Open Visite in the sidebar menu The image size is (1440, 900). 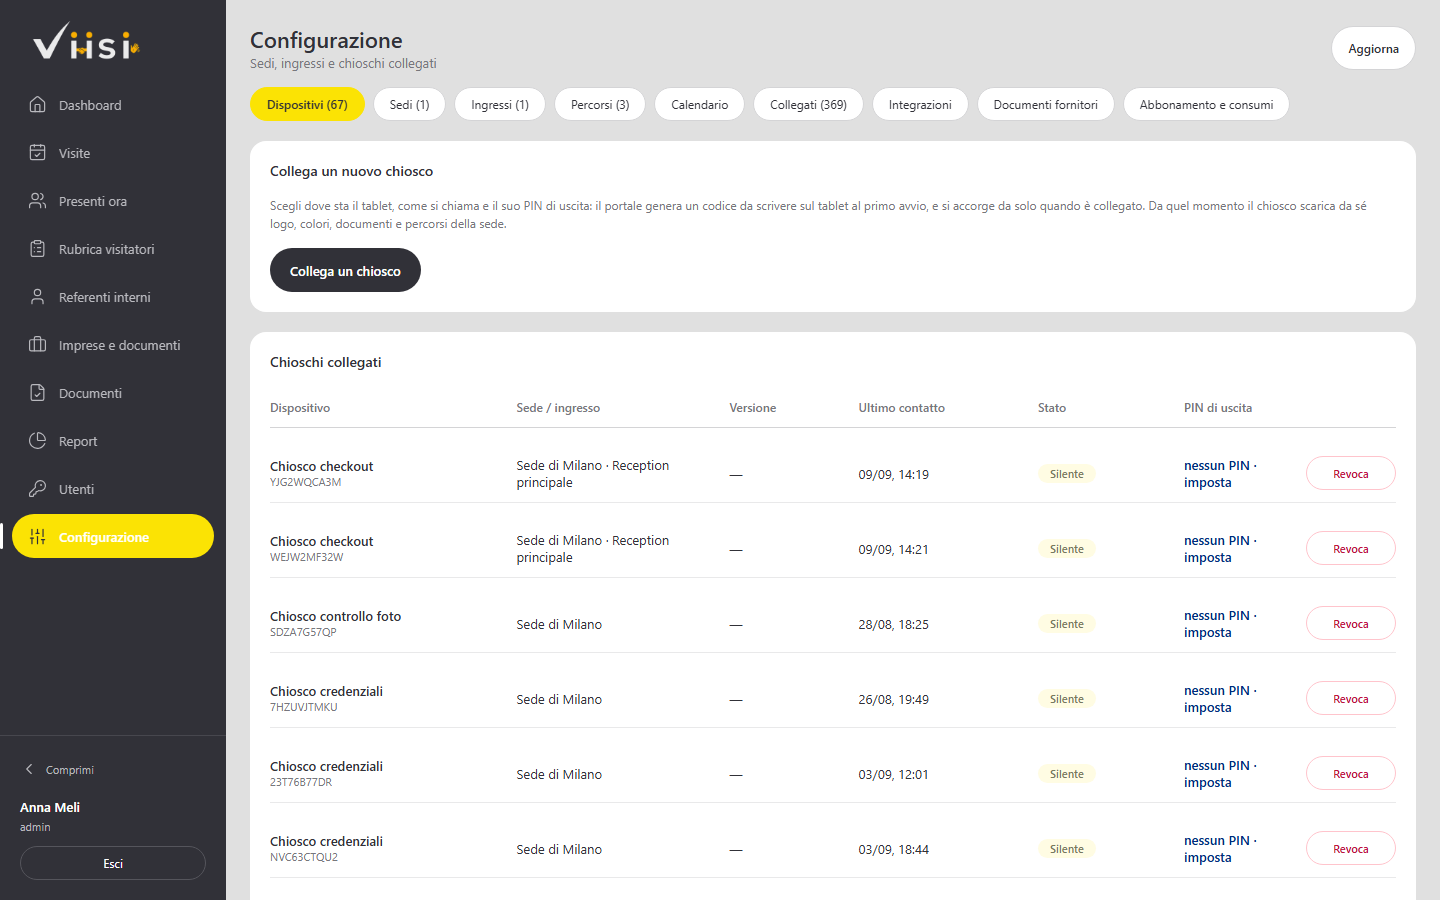pos(113,153)
